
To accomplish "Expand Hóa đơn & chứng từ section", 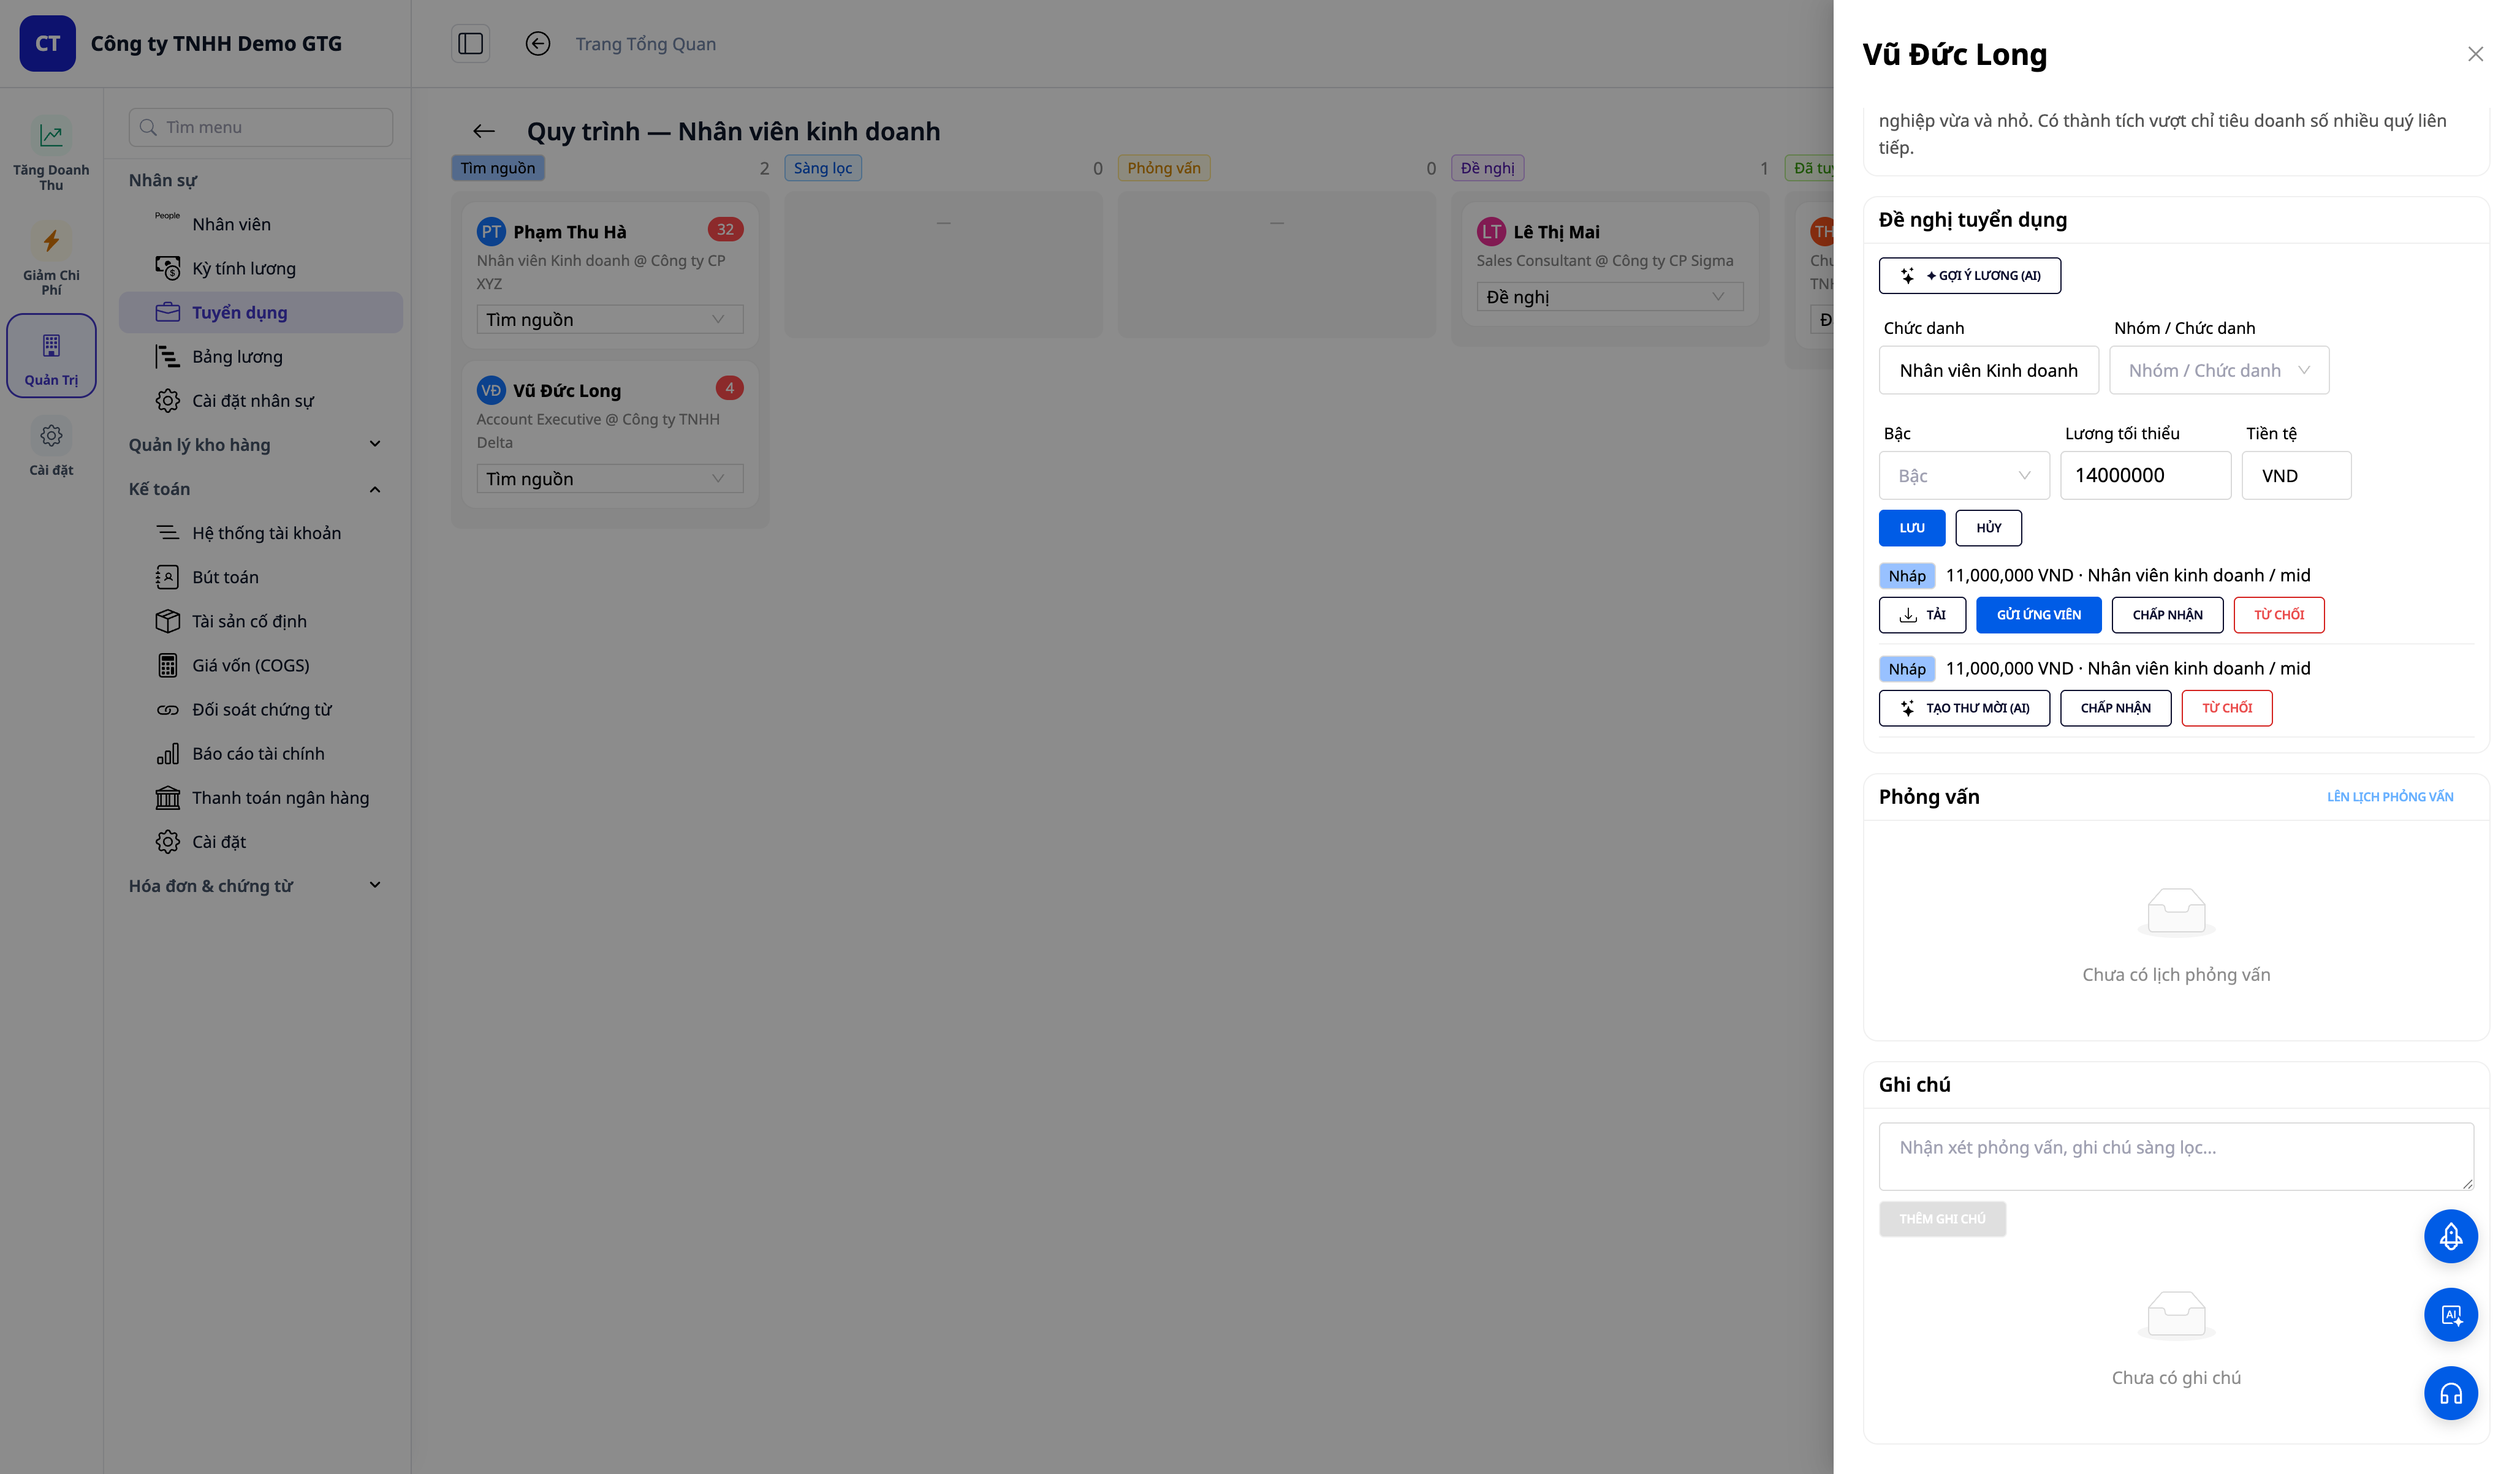I will pos(255,885).
